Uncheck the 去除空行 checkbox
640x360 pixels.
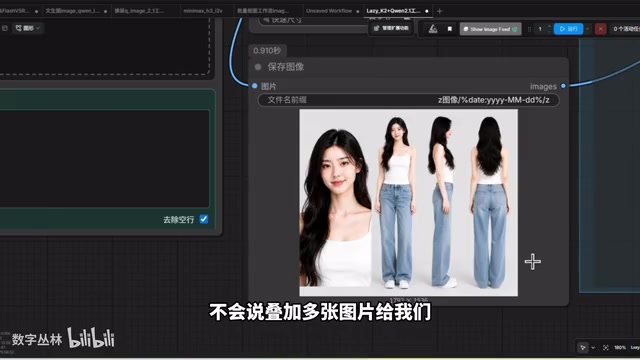(204, 219)
